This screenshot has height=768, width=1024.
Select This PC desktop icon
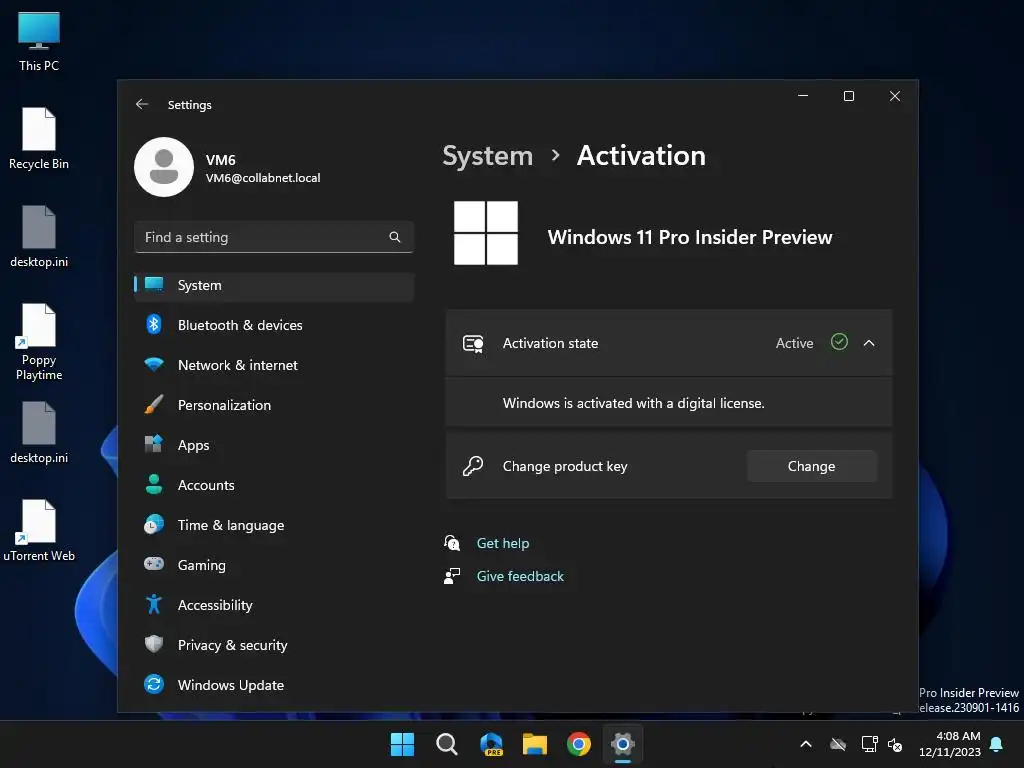(39, 40)
